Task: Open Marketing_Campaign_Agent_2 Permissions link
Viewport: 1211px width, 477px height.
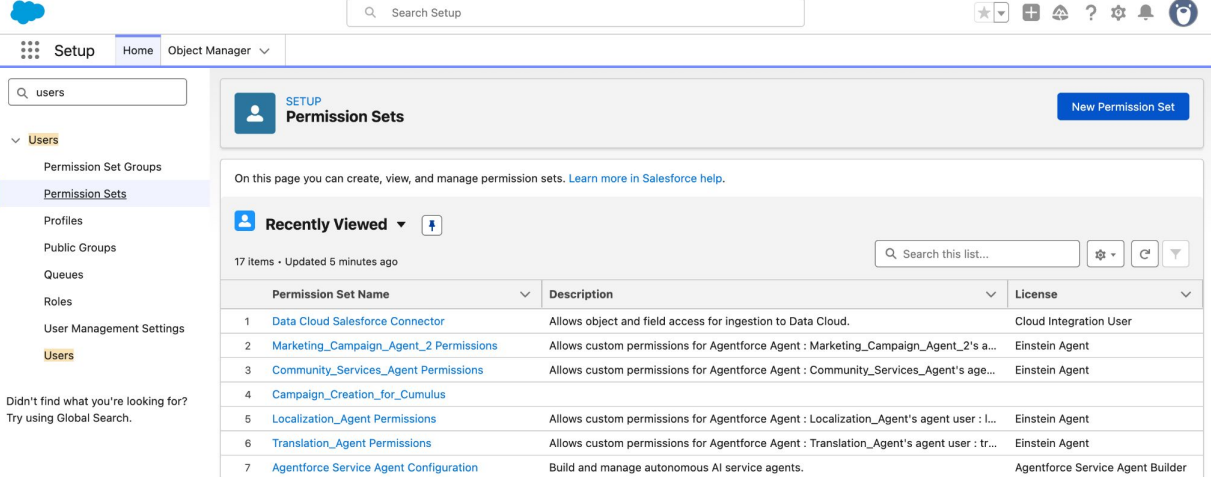Action: (384, 346)
